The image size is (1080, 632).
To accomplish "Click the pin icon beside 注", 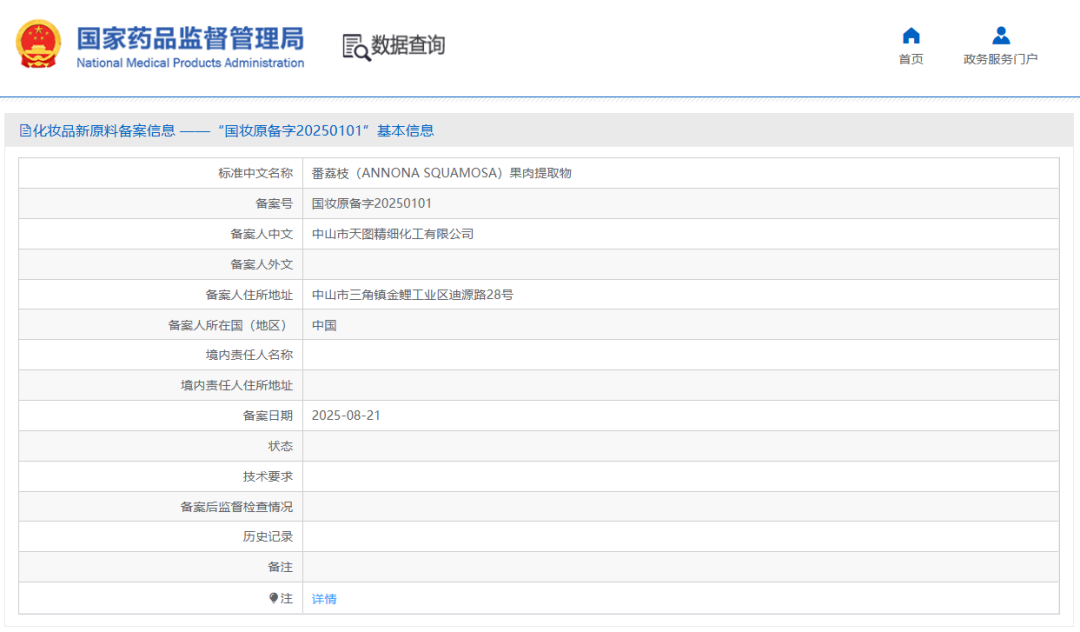I will tap(273, 598).
